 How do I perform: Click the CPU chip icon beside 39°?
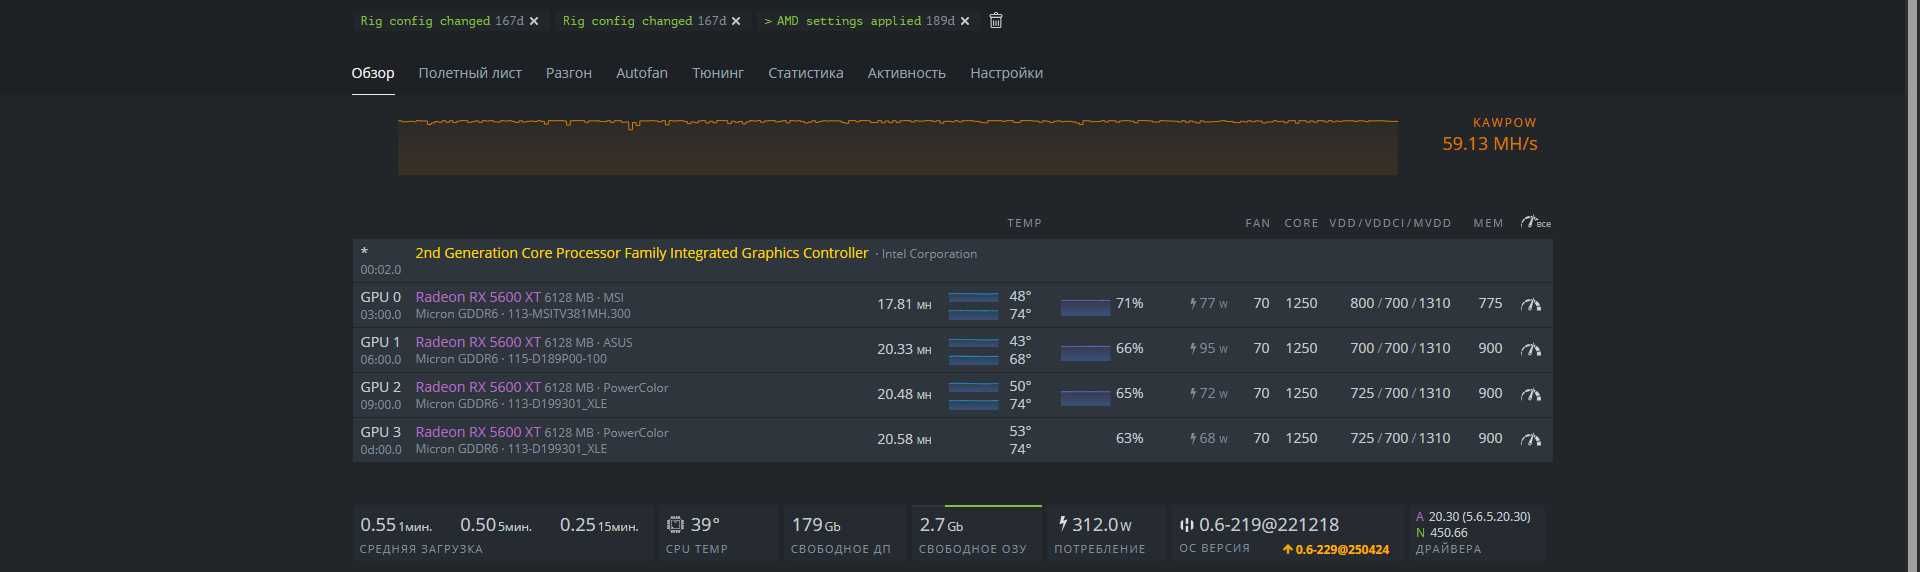(x=676, y=524)
